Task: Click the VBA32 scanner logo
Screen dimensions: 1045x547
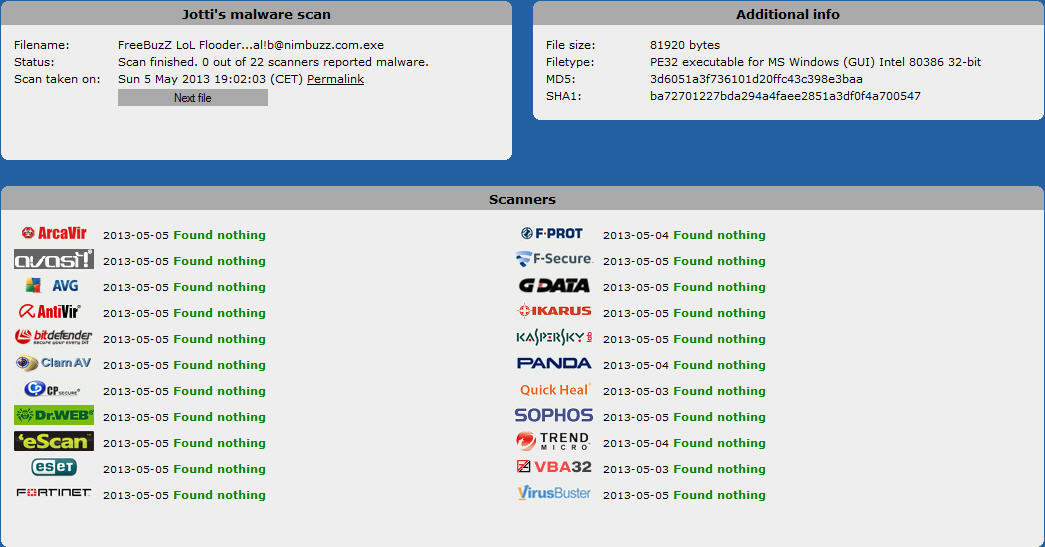Action: click(554, 466)
